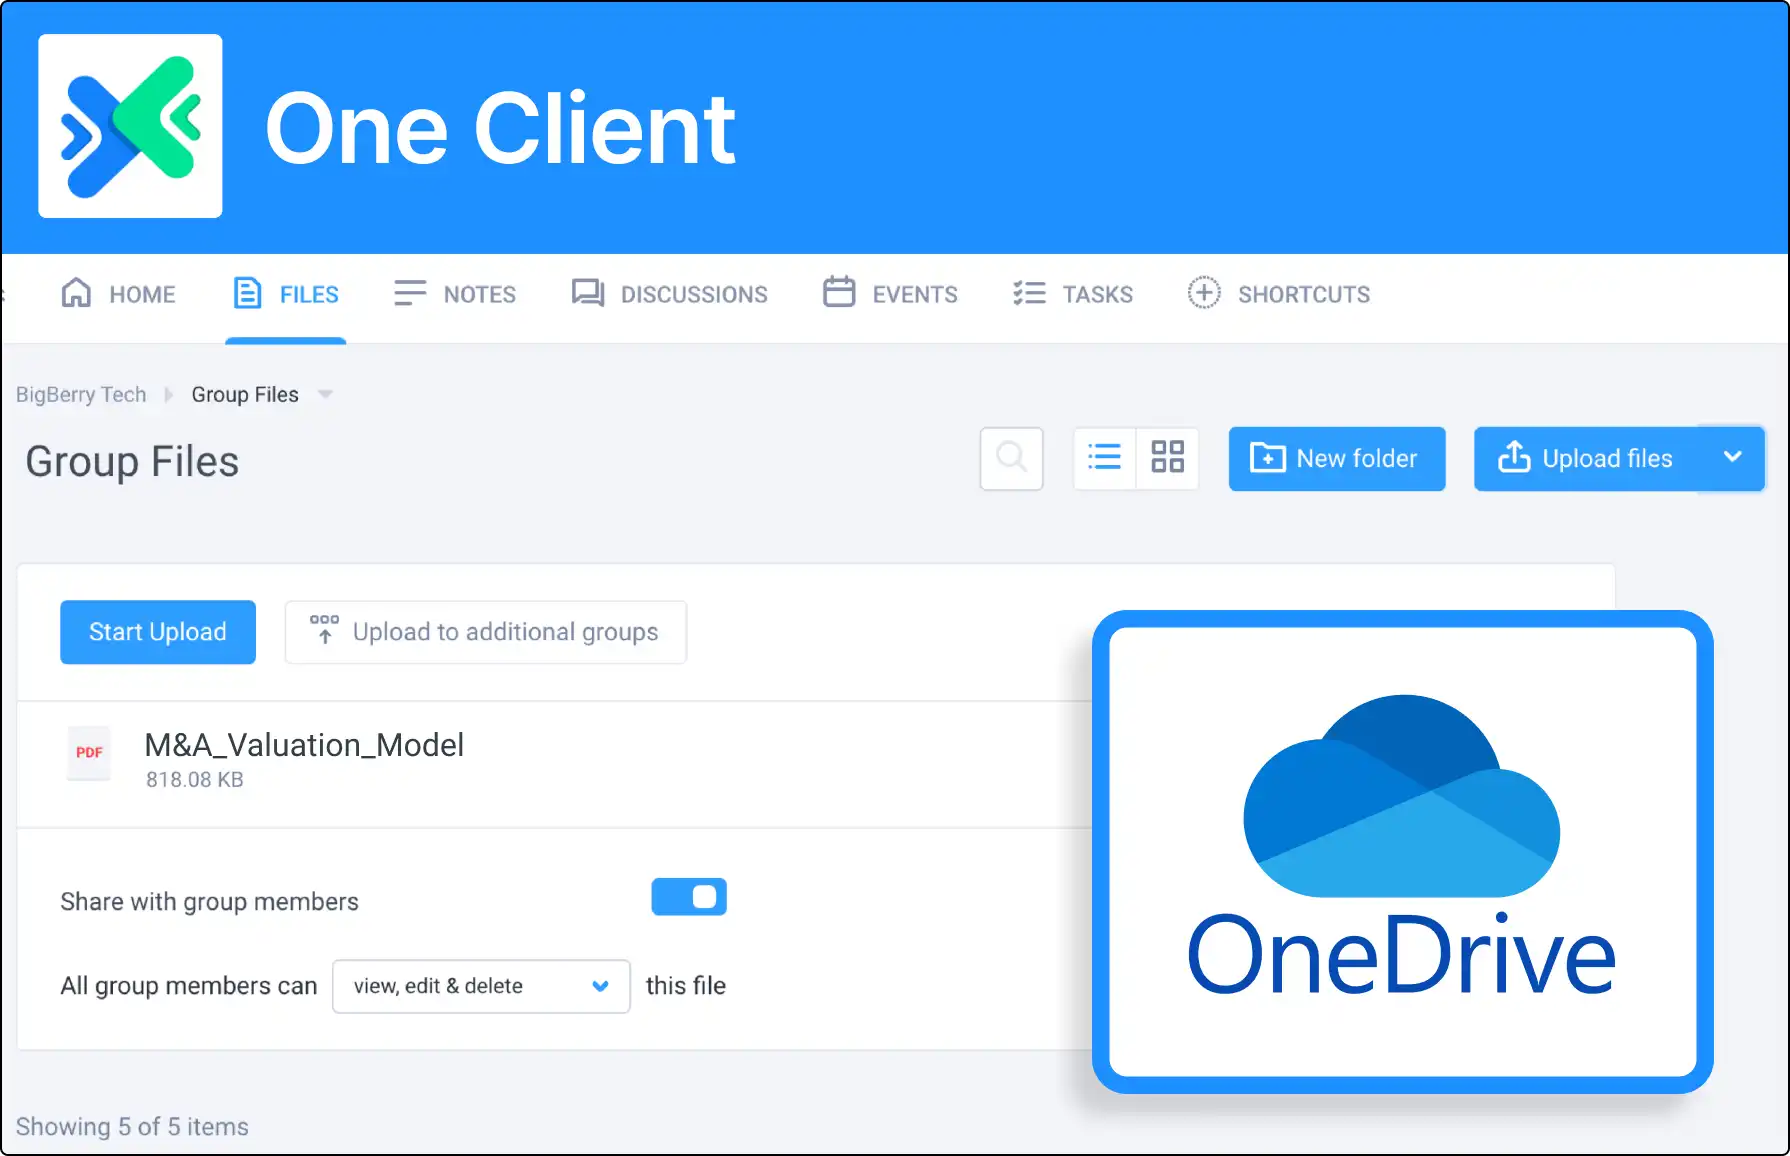
Task: Click the OneDrive logo card
Action: (x=1403, y=852)
